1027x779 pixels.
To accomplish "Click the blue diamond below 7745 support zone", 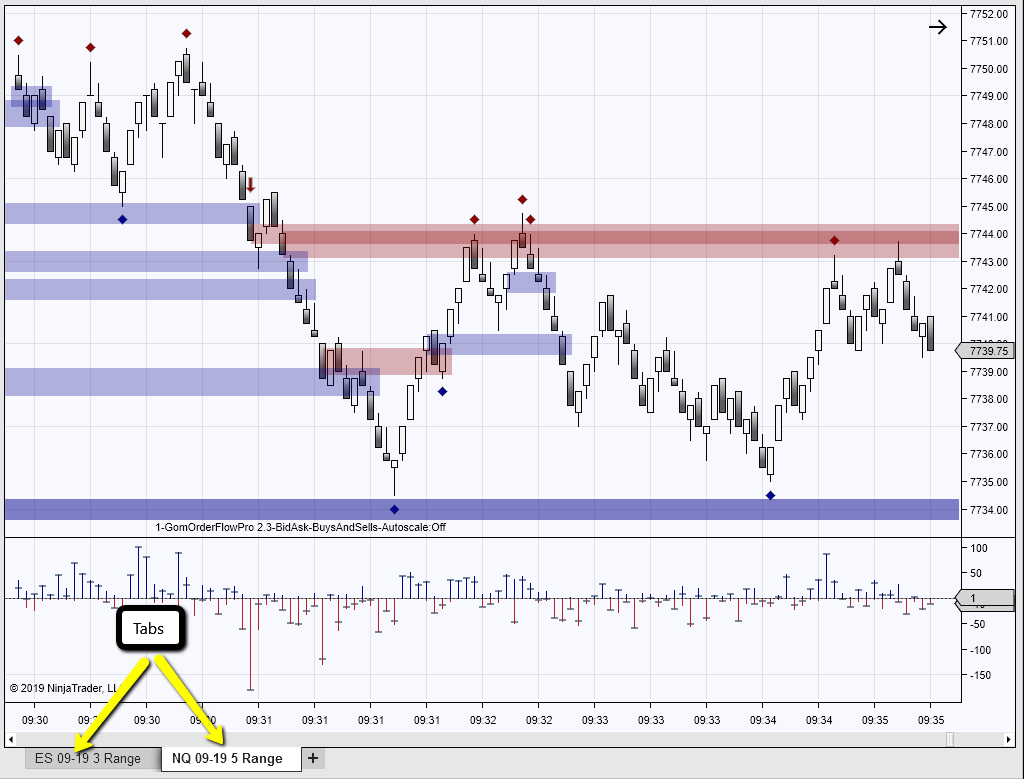I will pos(122,219).
